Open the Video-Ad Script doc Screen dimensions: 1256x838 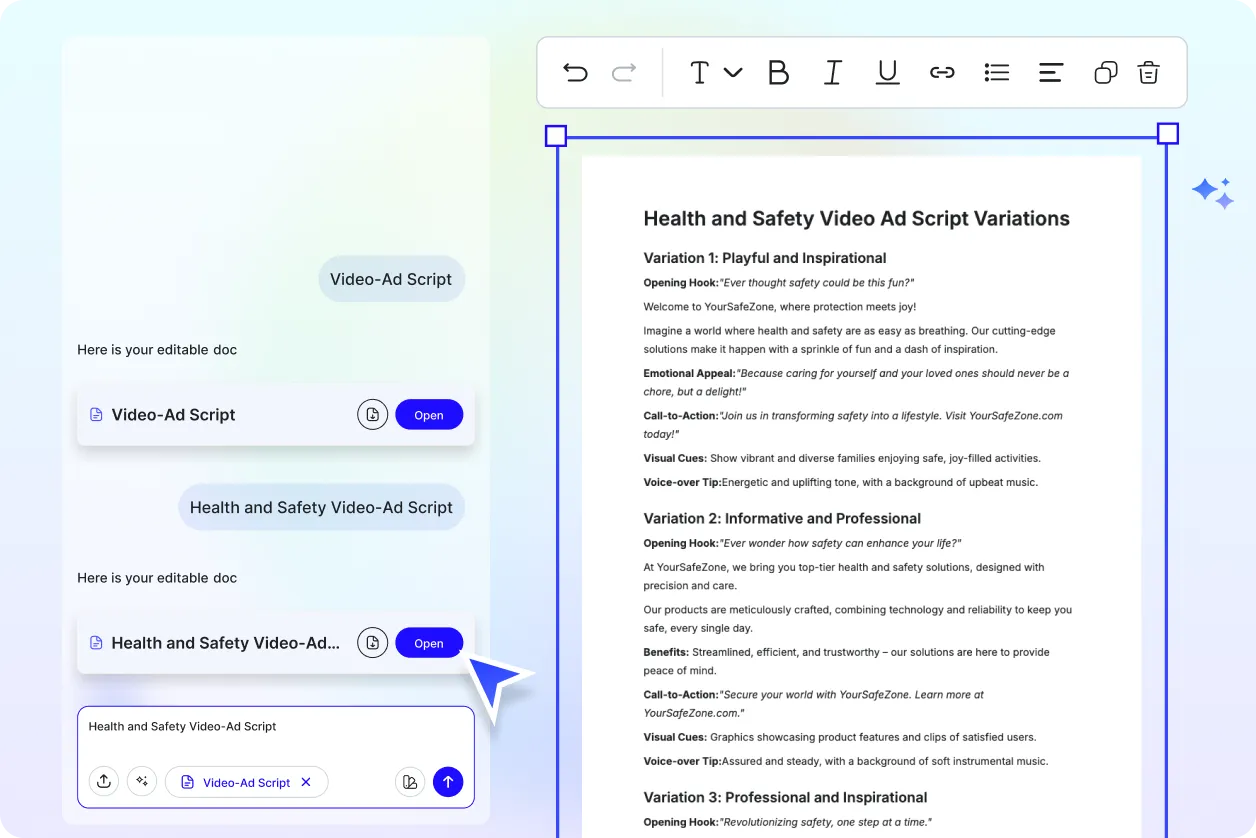tap(429, 414)
